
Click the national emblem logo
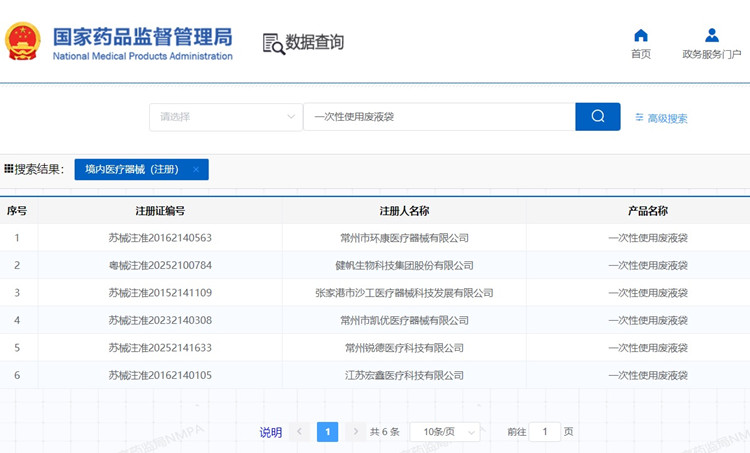pyautogui.click(x=24, y=42)
